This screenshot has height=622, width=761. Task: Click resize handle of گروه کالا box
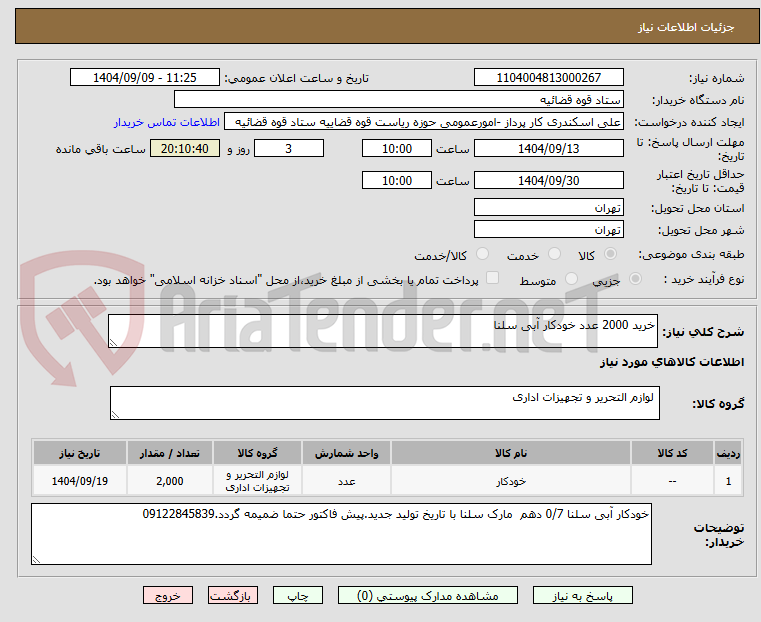pyautogui.click(x=116, y=414)
